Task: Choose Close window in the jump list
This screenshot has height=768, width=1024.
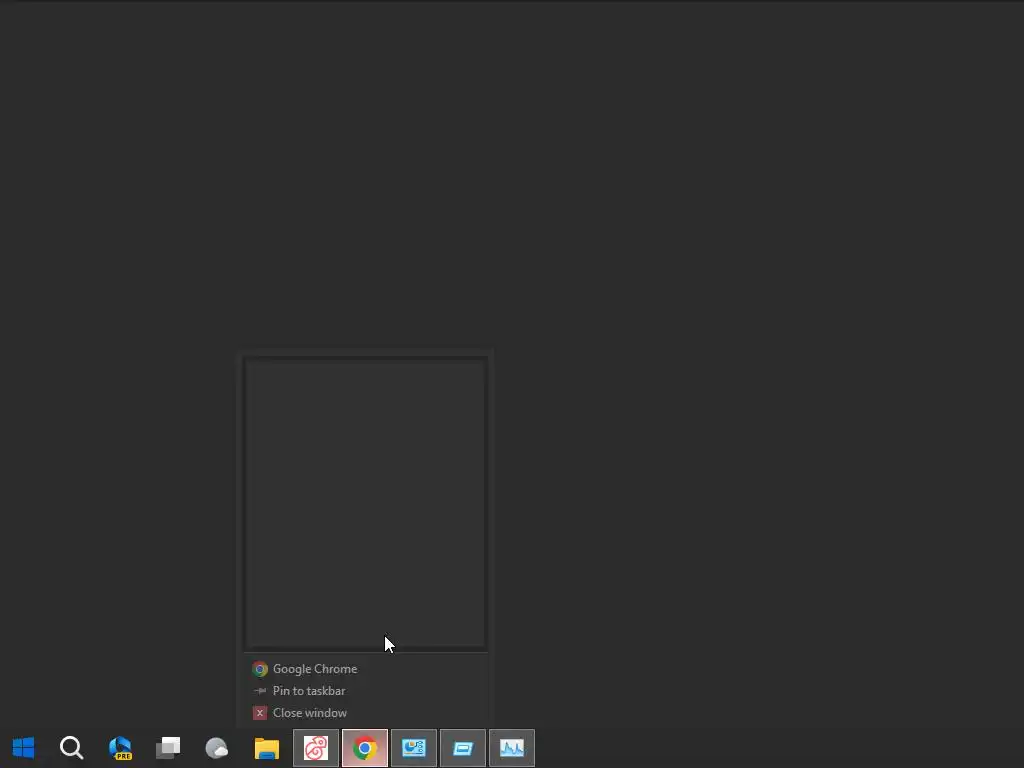Action: coord(366,713)
